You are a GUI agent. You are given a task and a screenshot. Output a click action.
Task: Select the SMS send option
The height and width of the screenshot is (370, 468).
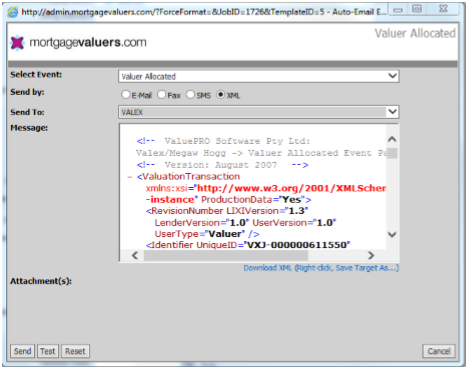[190, 95]
